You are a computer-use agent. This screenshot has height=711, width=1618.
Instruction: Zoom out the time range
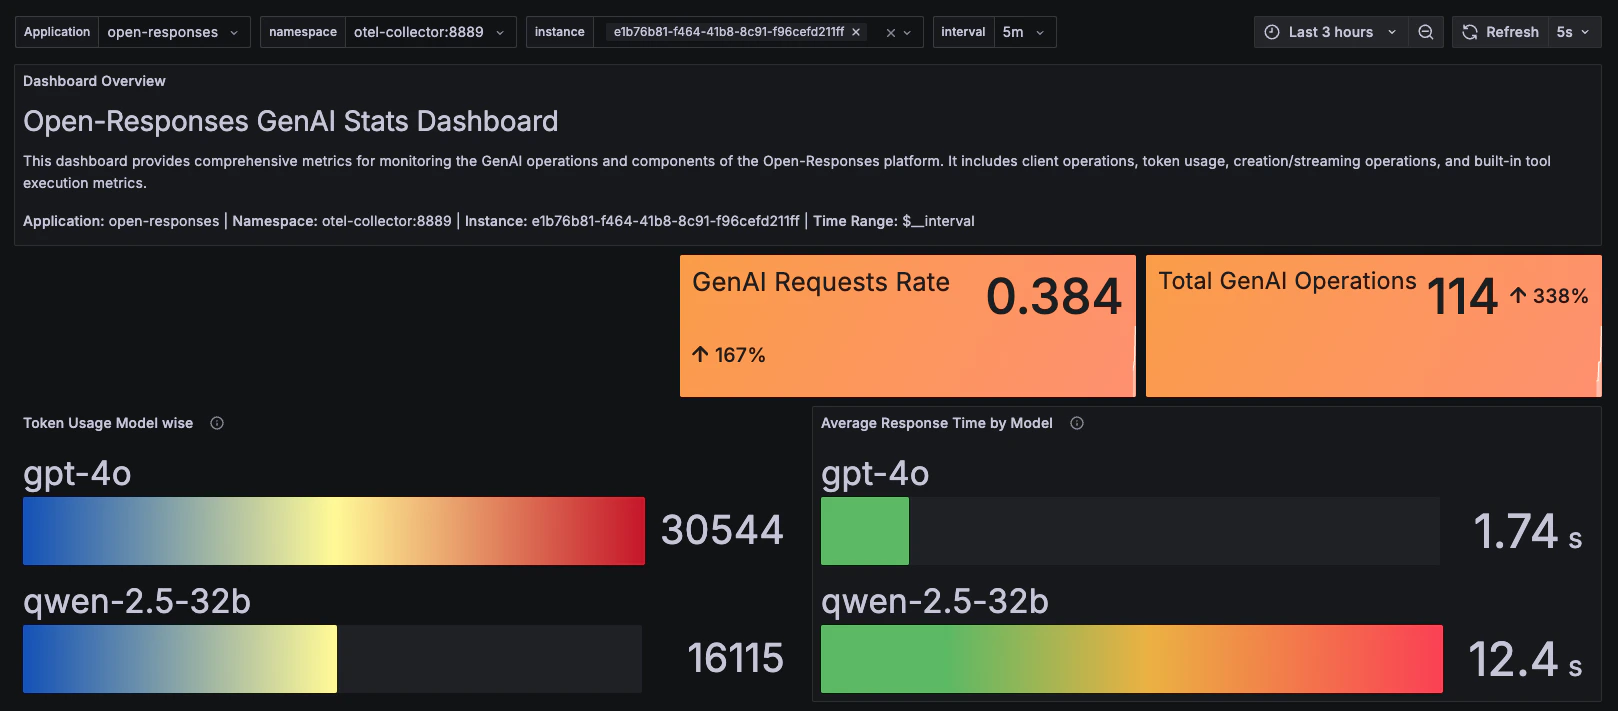click(x=1426, y=32)
